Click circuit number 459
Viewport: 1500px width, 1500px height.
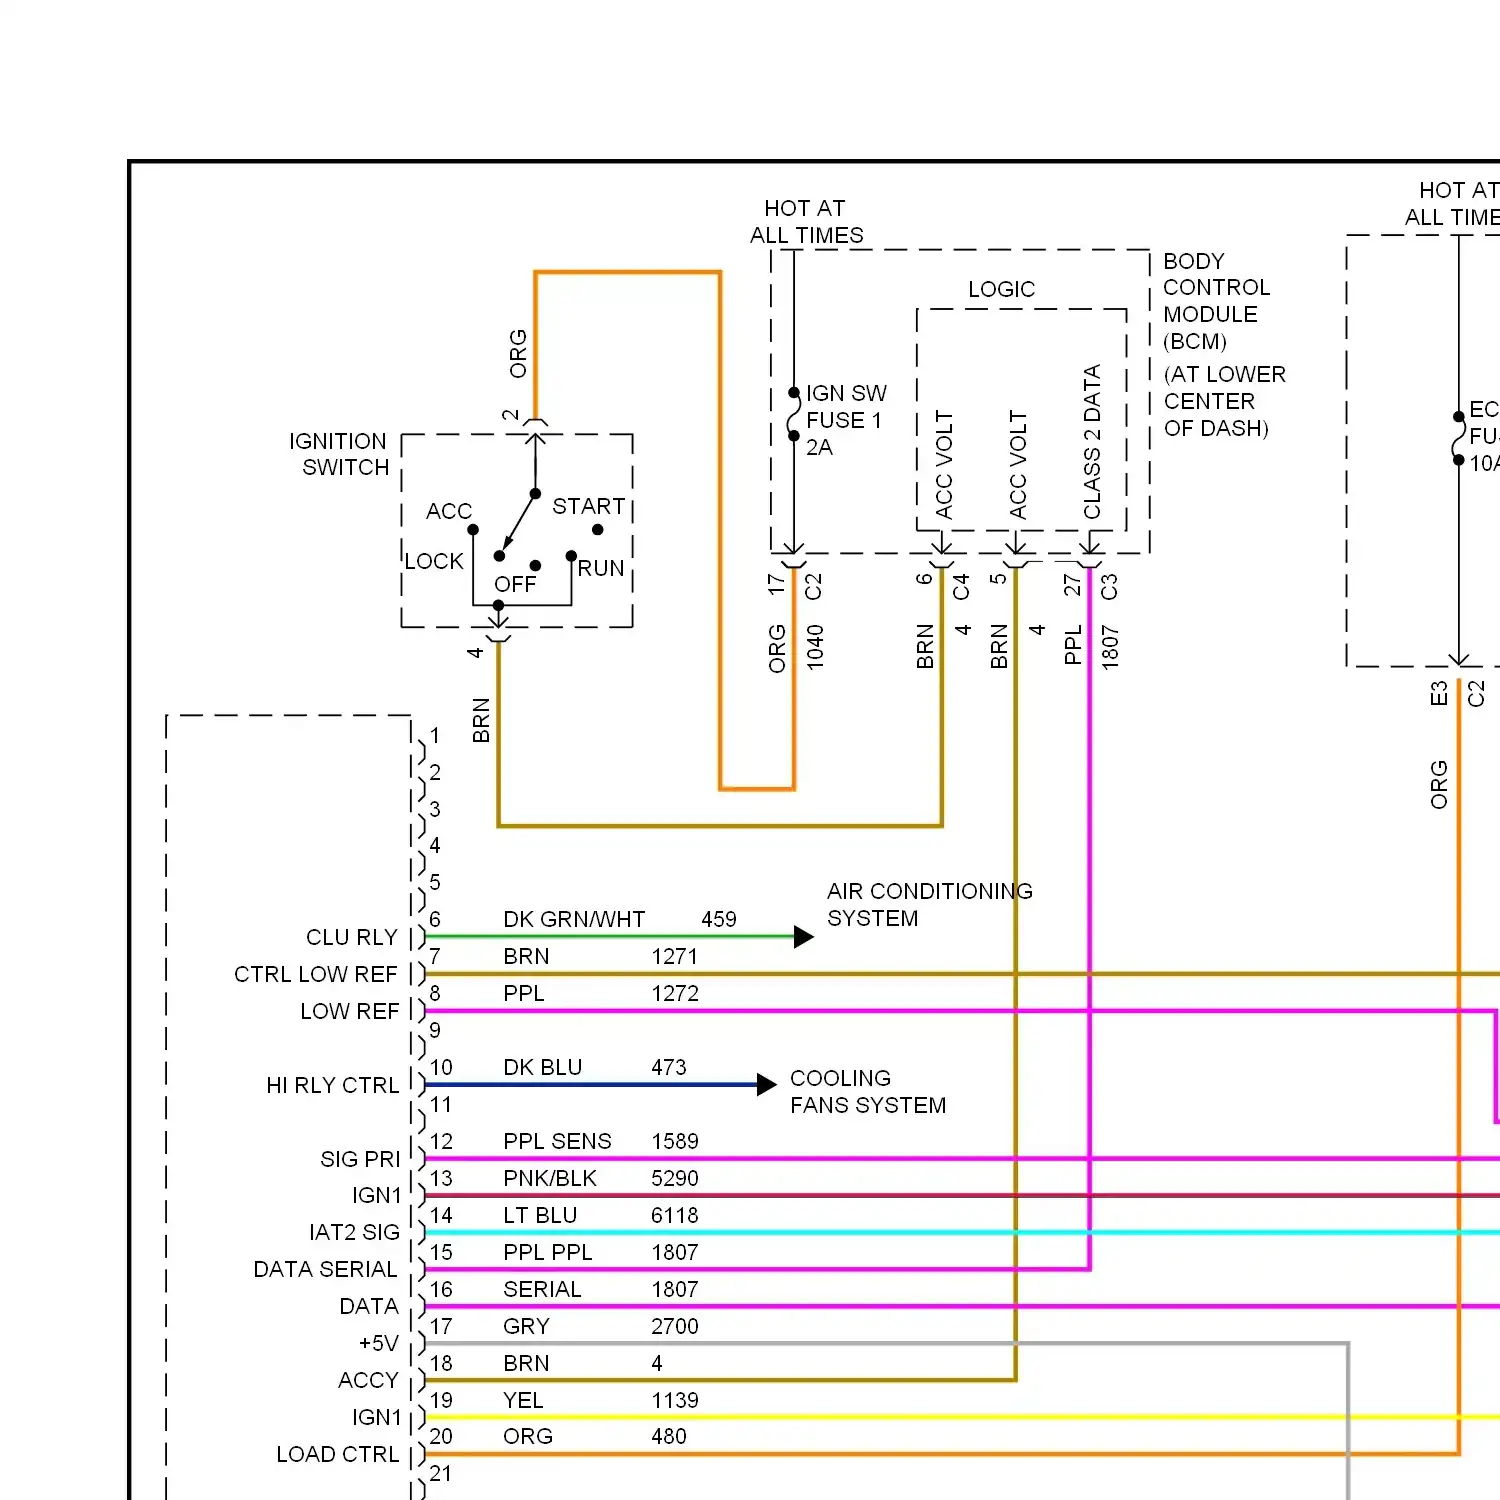pos(719,919)
